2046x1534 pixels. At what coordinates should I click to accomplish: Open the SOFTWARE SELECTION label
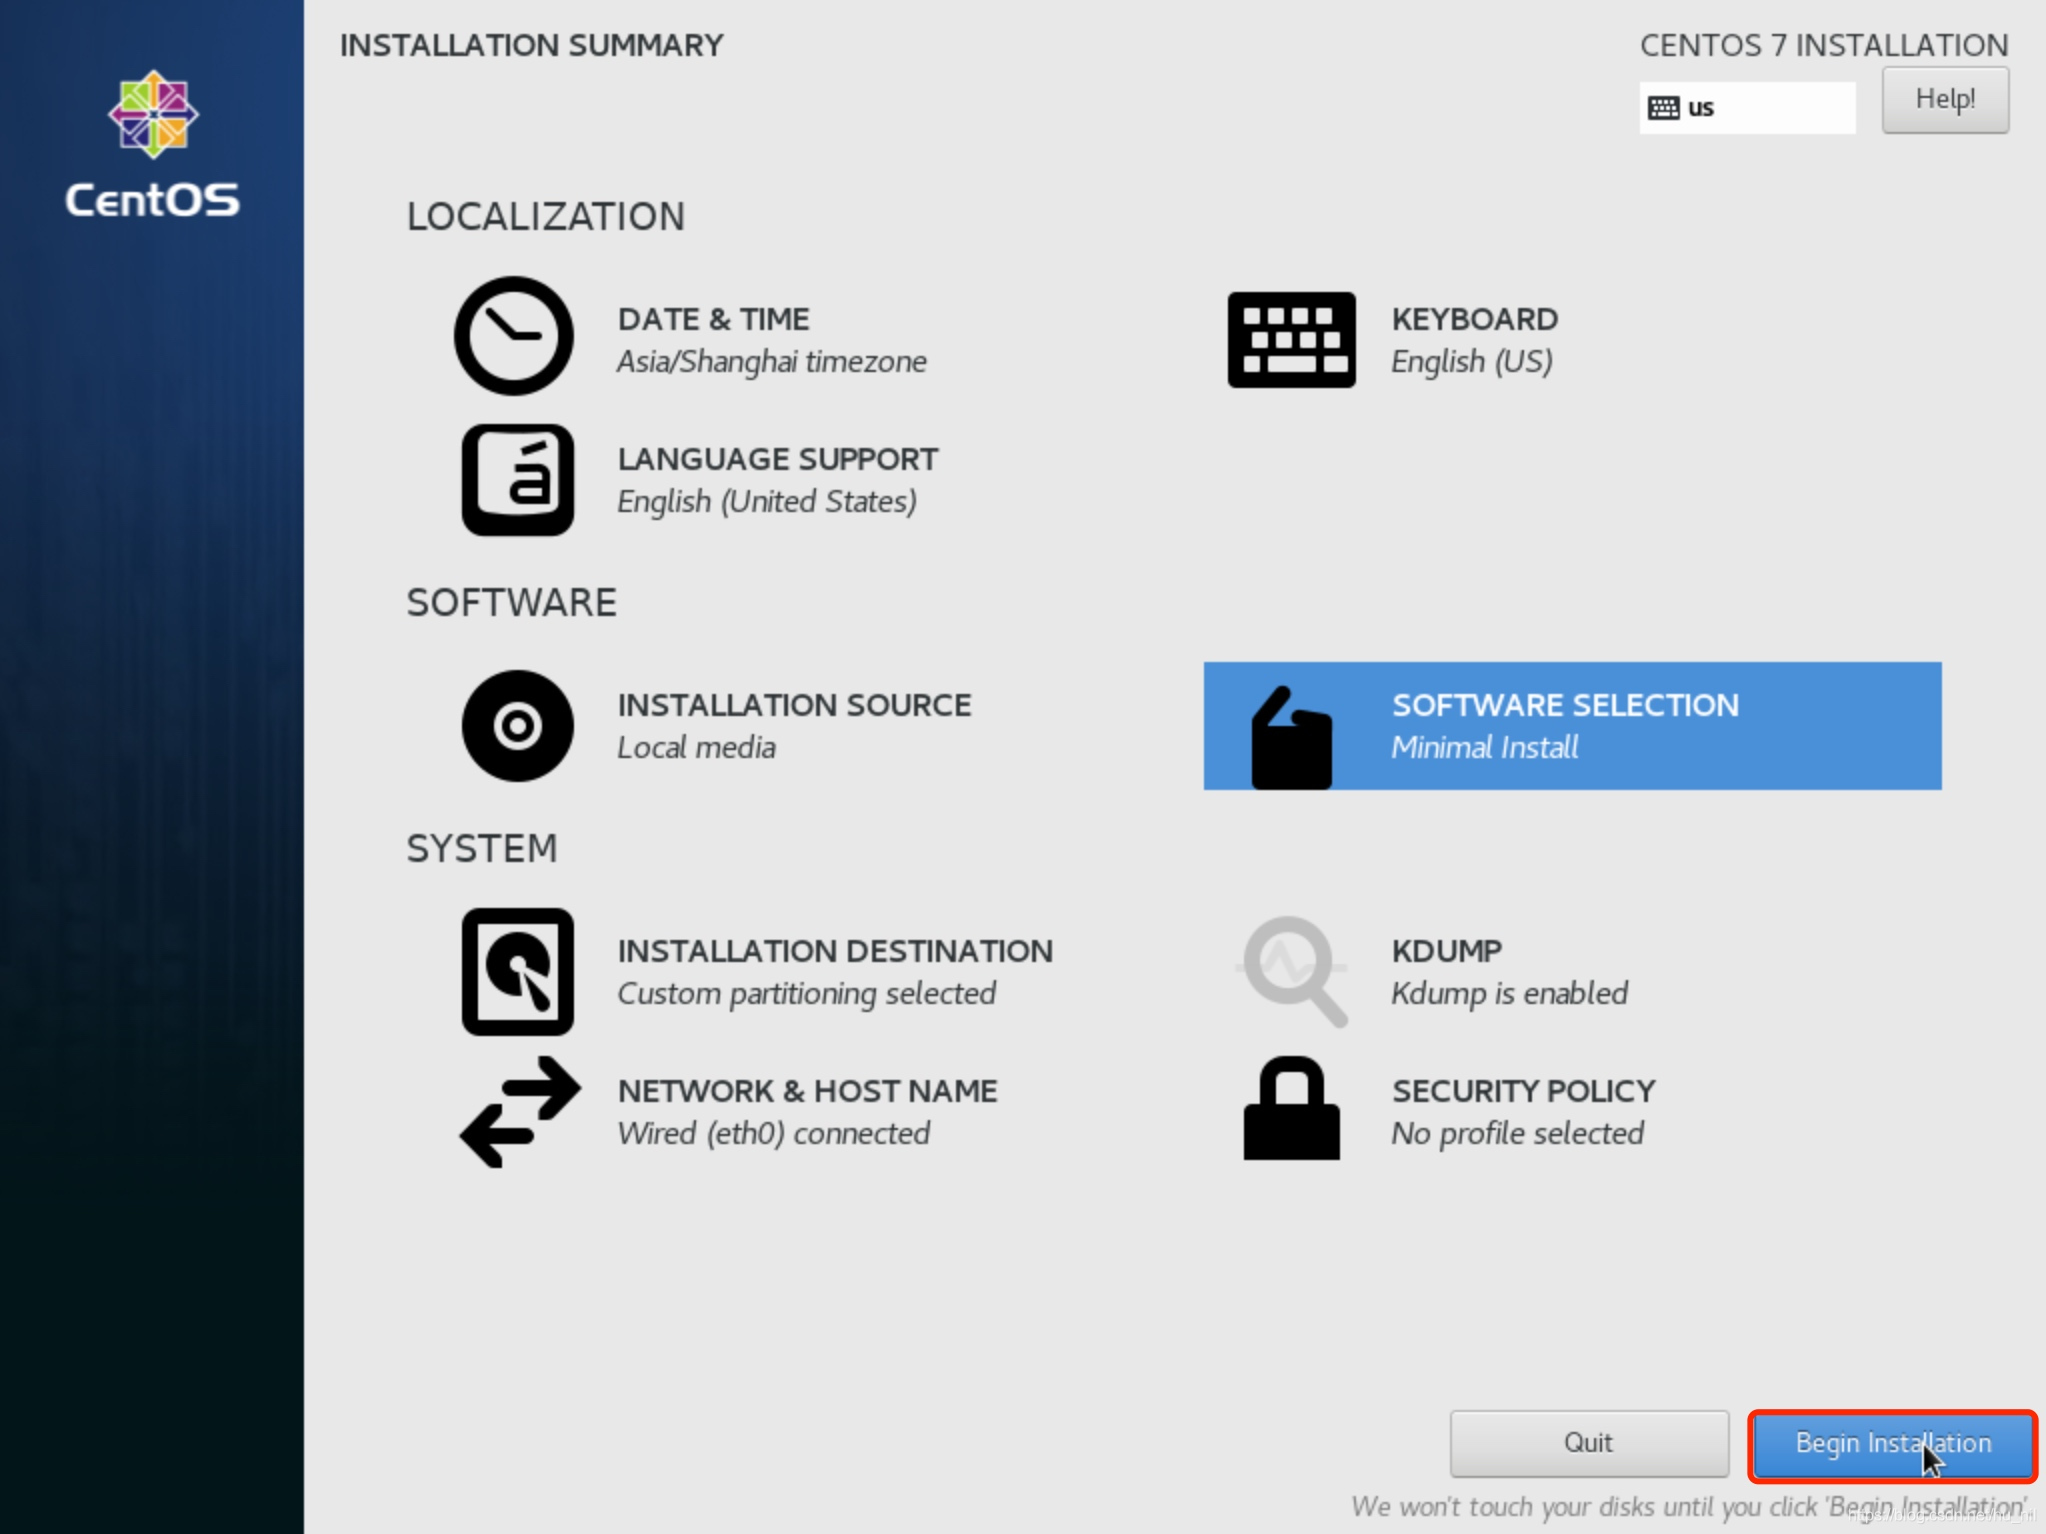click(x=1565, y=705)
